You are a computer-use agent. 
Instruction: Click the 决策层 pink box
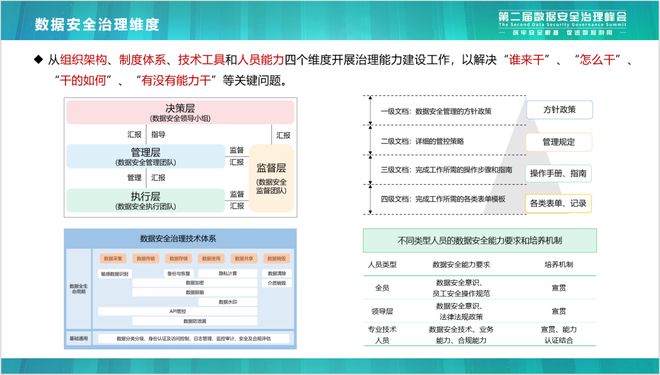click(x=180, y=112)
